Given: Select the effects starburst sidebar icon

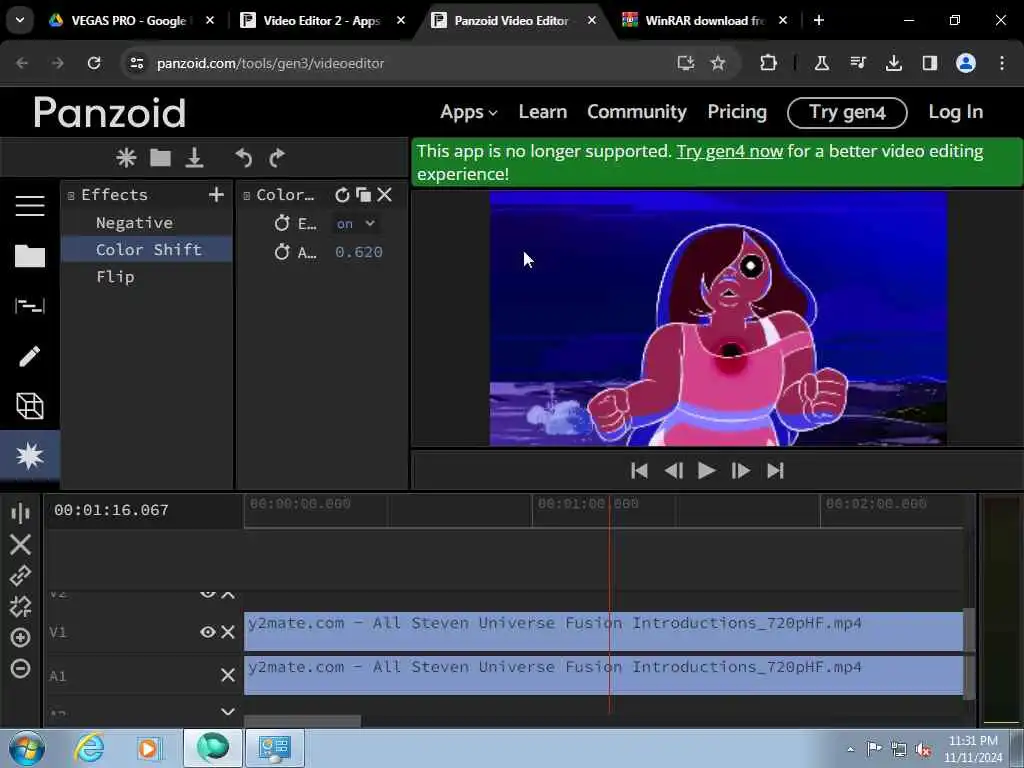Looking at the screenshot, I should (x=30, y=455).
